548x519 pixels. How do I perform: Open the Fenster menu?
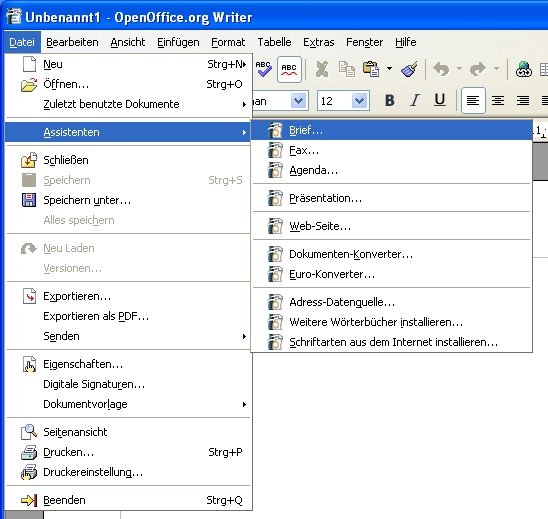[365, 42]
